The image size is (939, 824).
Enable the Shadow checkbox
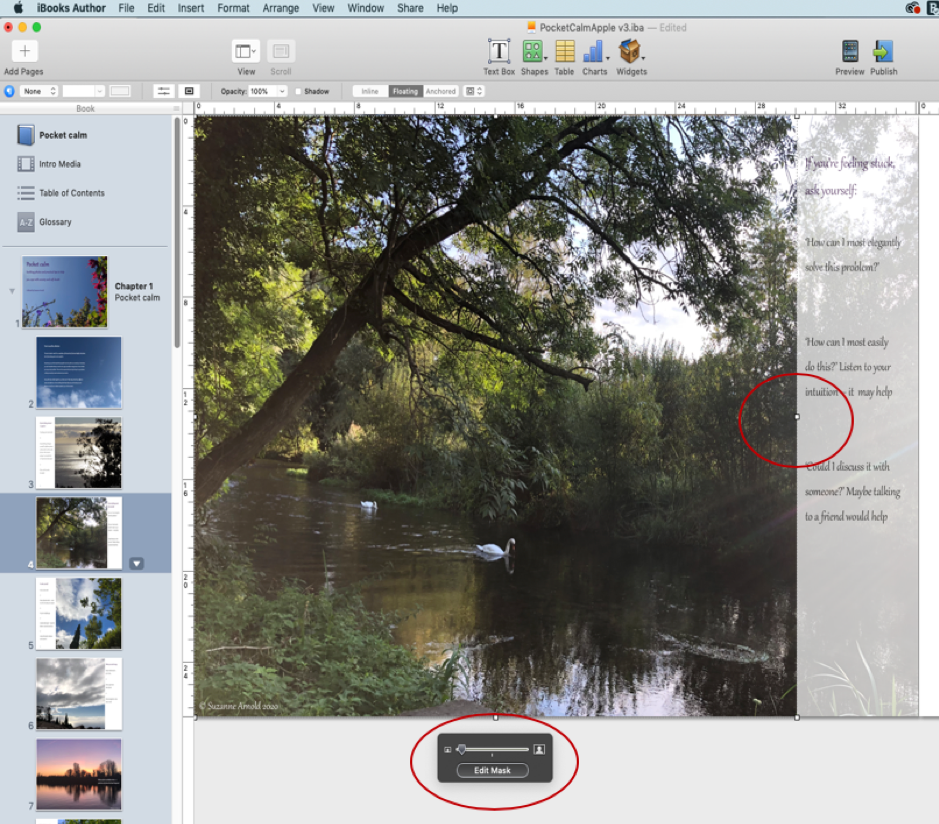[298, 92]
